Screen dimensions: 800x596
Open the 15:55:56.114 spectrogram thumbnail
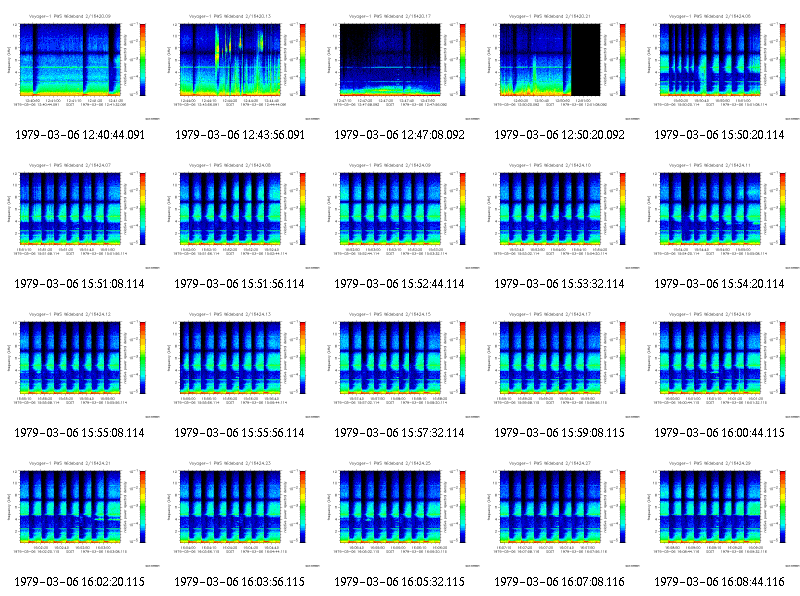(240, 364)
